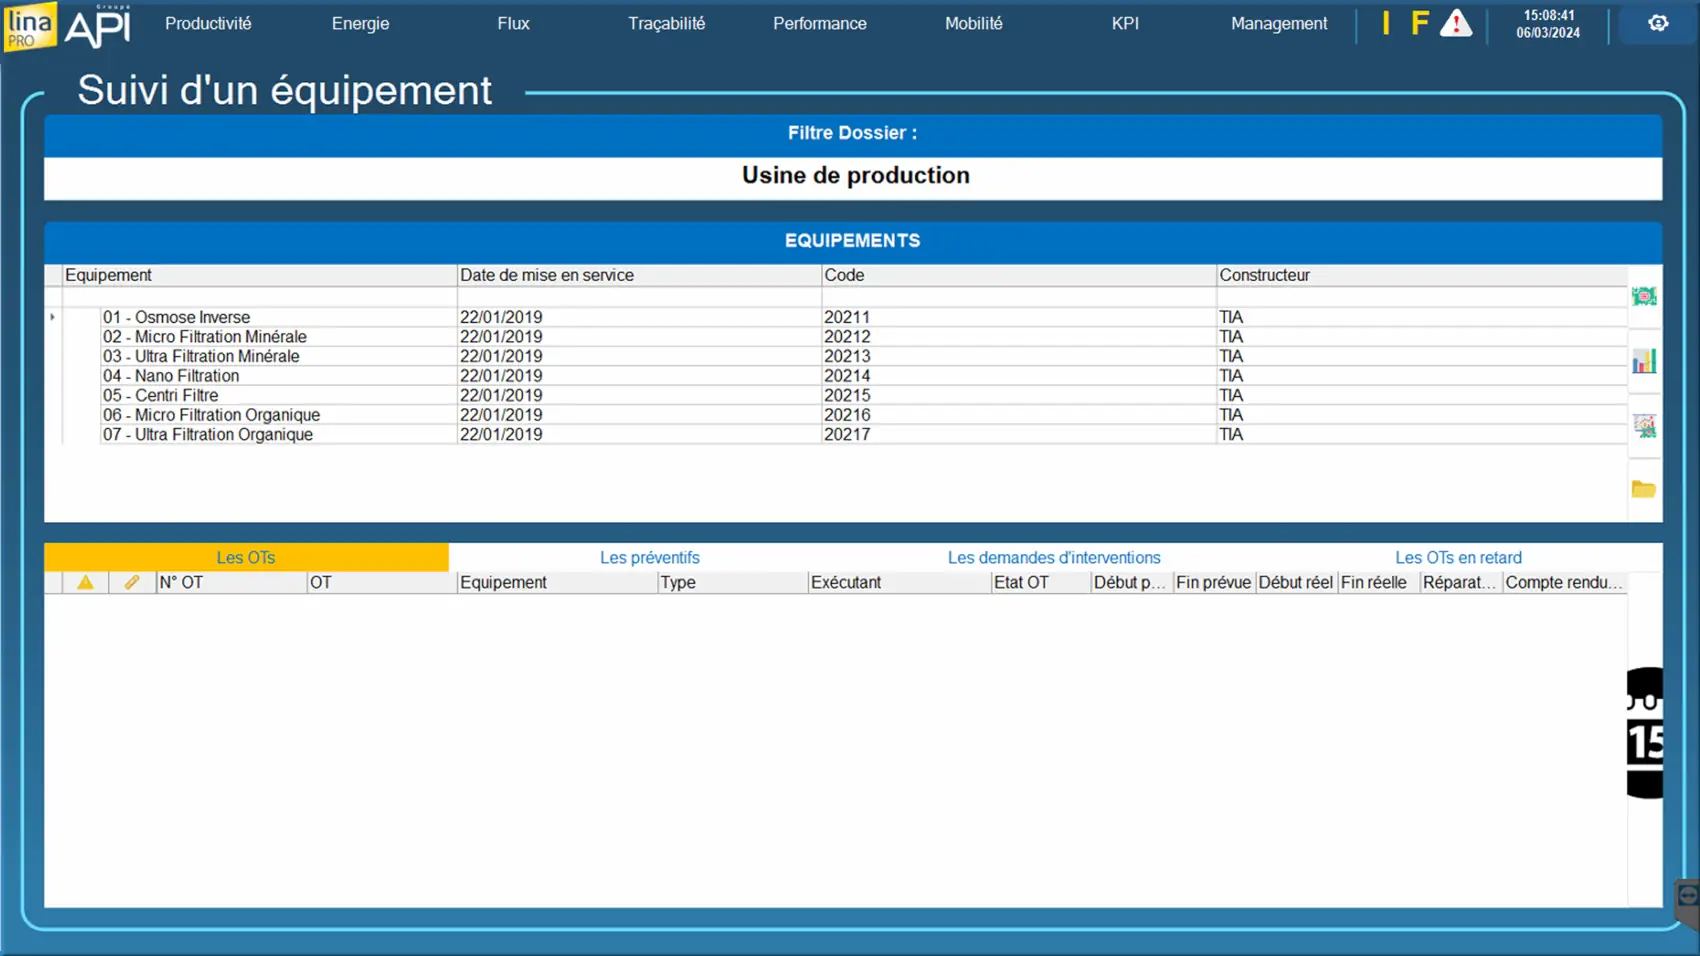Open Les demandes d'interventions tab
1700x956 pixels.
pos(1053,557)
